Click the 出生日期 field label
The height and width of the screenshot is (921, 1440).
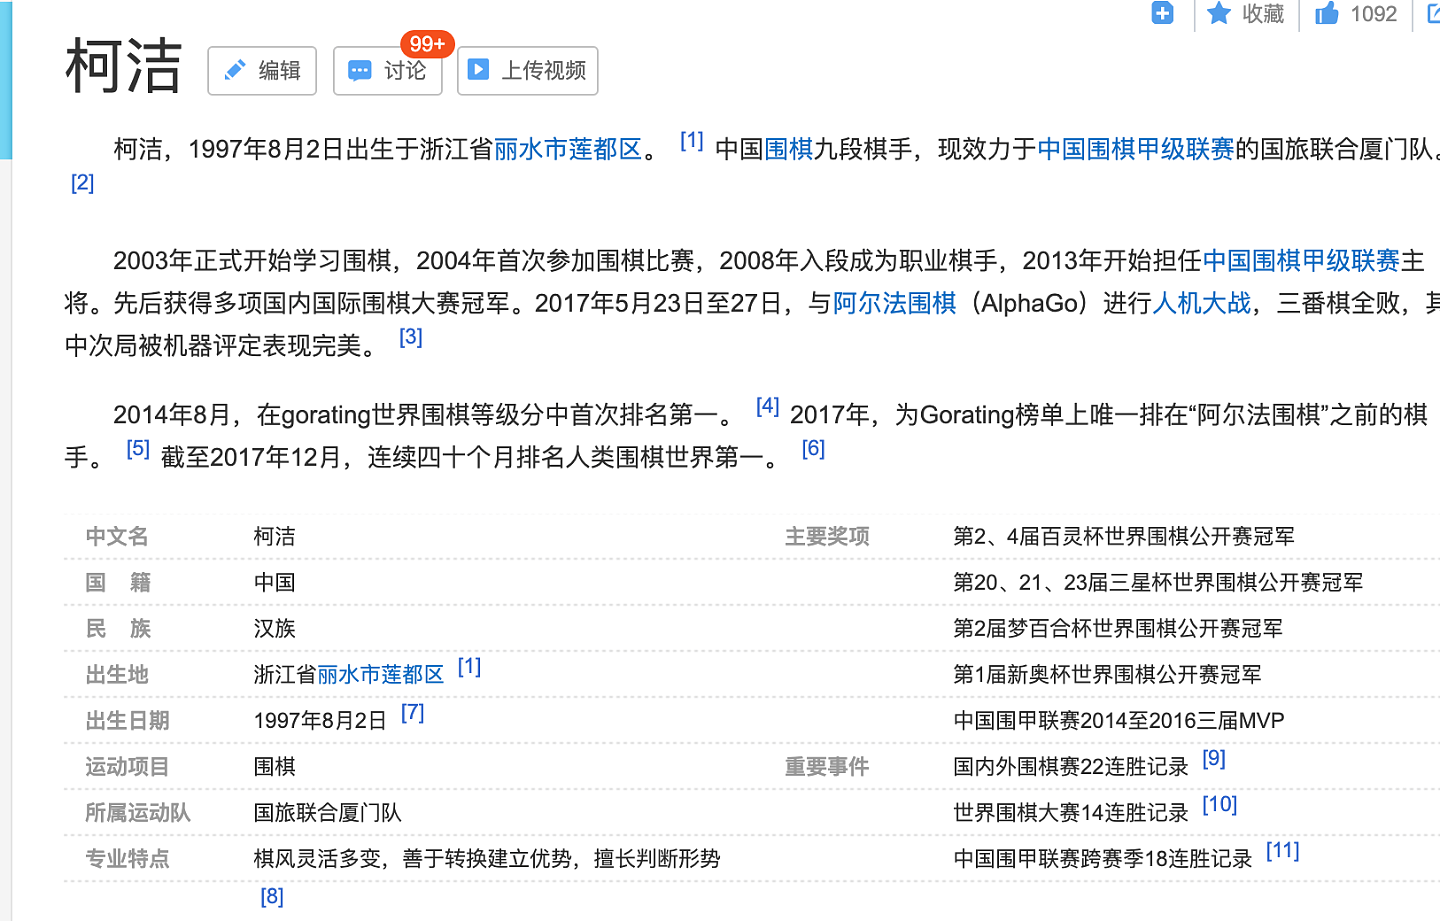[128, 721]
